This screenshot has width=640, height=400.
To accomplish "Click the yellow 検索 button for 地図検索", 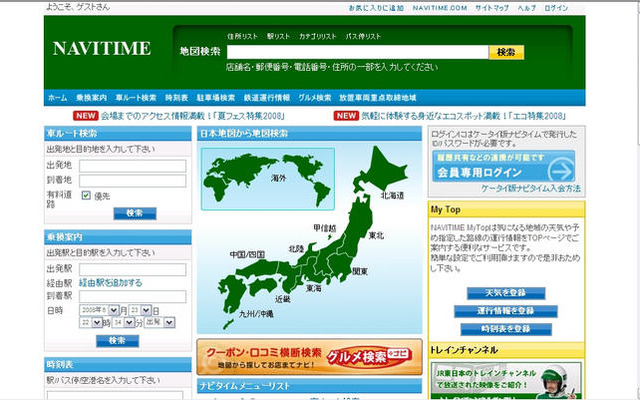I will pyautogui.click(x=506, y=52).
